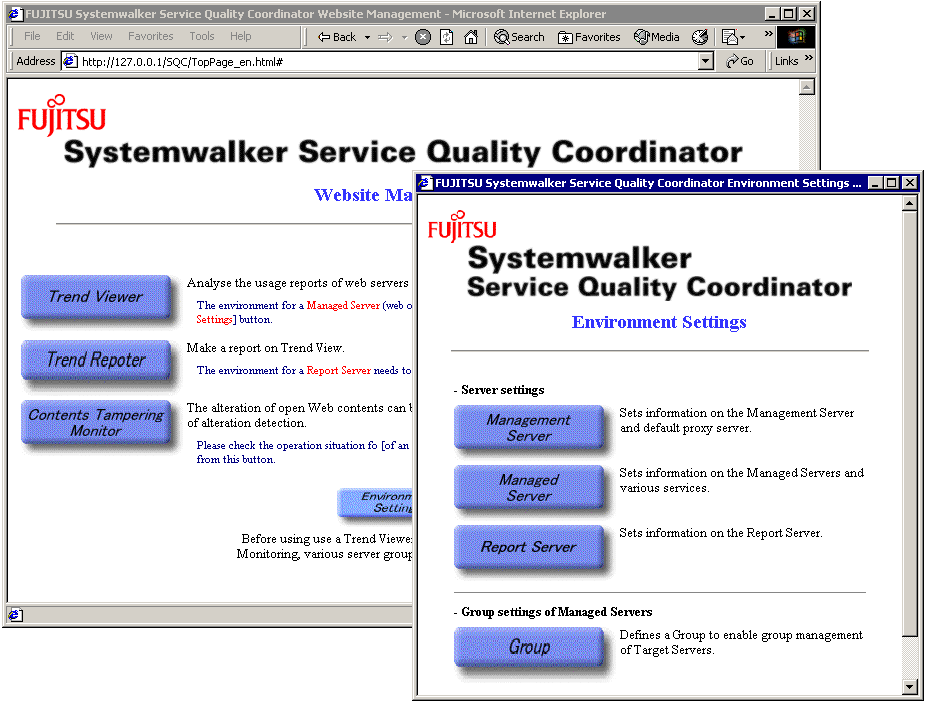Open the Edit menu

click(65, 36)
